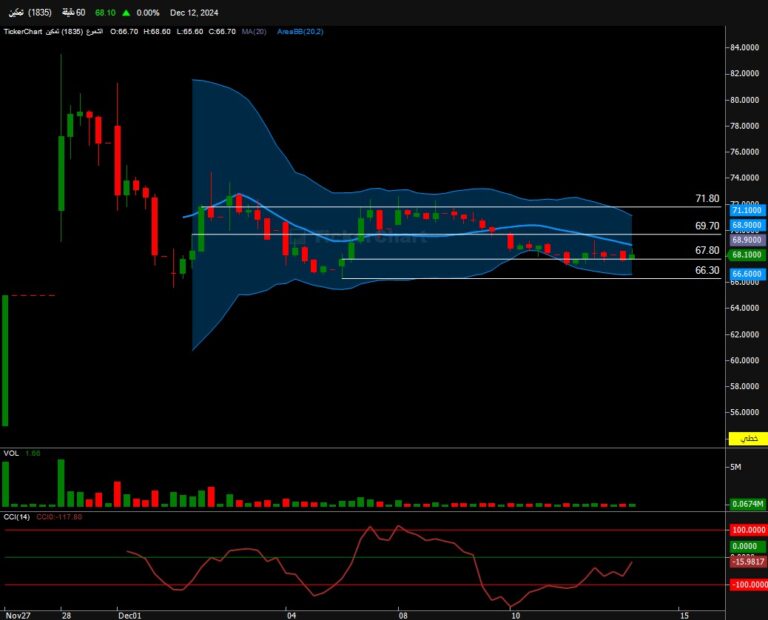Viewport: 768px width, 620px height.
Task: Select the green 68.1000 current price tag
Action: click(747, 255)
